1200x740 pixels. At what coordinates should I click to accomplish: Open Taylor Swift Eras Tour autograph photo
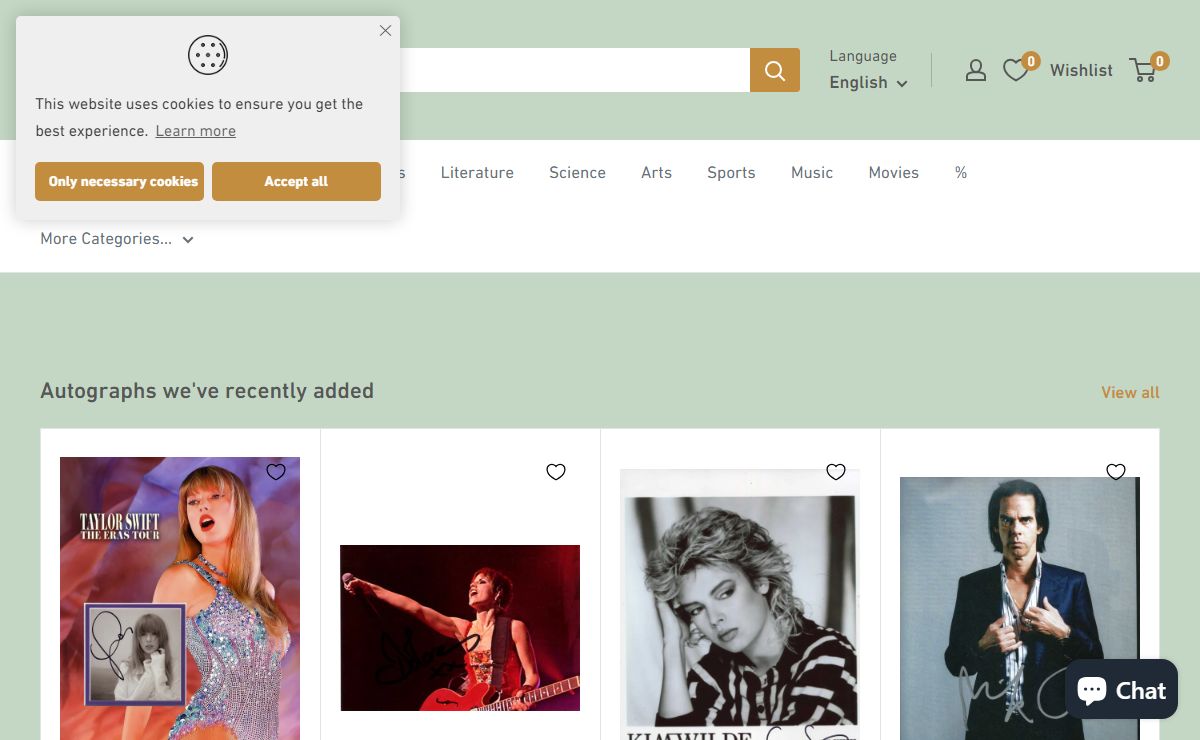click(180, 598)
